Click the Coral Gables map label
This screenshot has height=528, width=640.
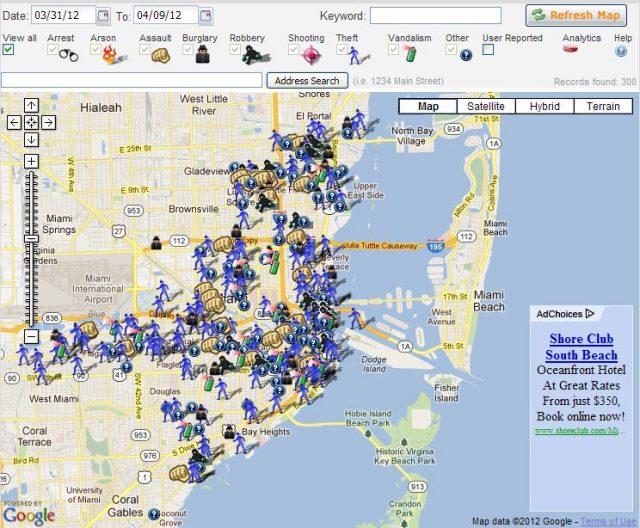125,506
